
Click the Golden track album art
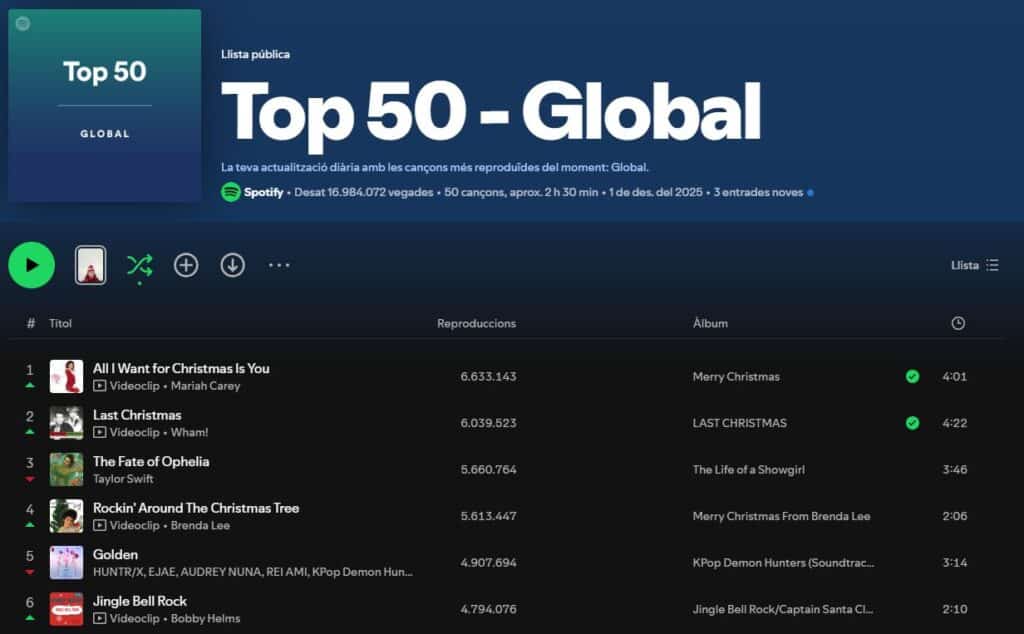(66, 563)
